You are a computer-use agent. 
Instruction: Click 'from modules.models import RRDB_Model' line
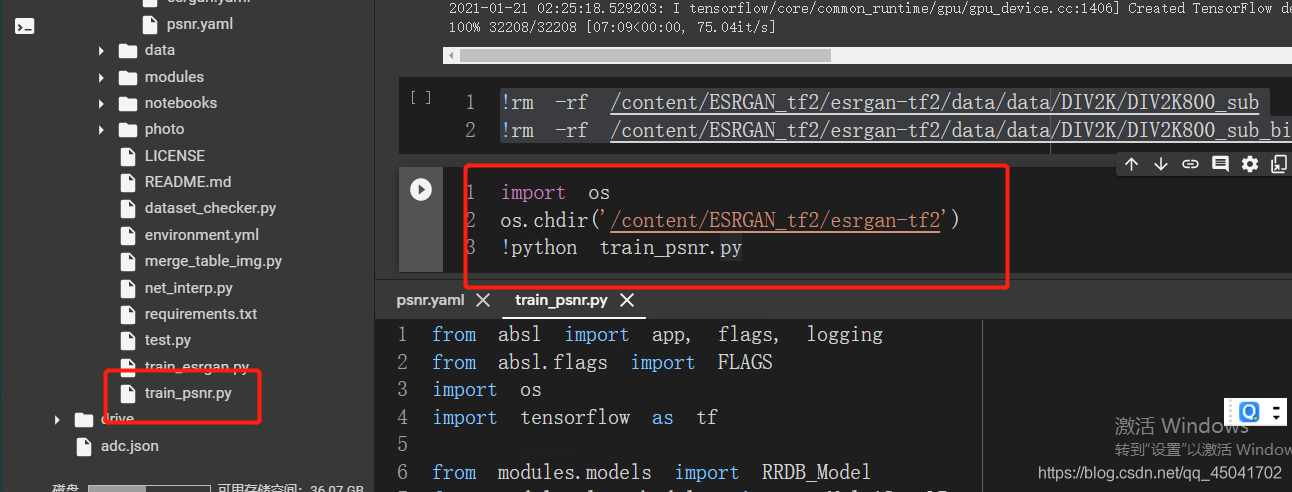[651, 472]
